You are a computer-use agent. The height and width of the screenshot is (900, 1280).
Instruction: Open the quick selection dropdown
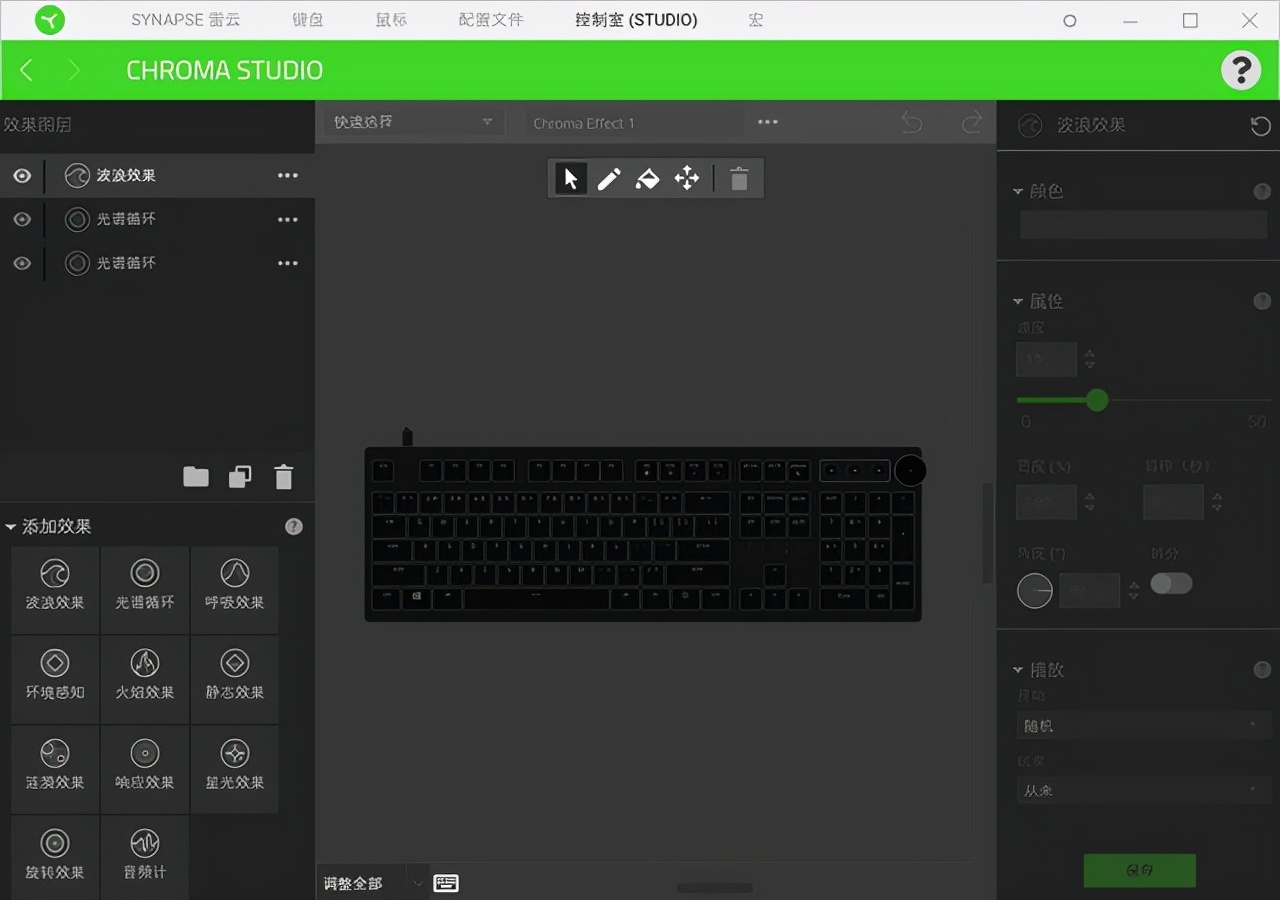pos(413,122)
